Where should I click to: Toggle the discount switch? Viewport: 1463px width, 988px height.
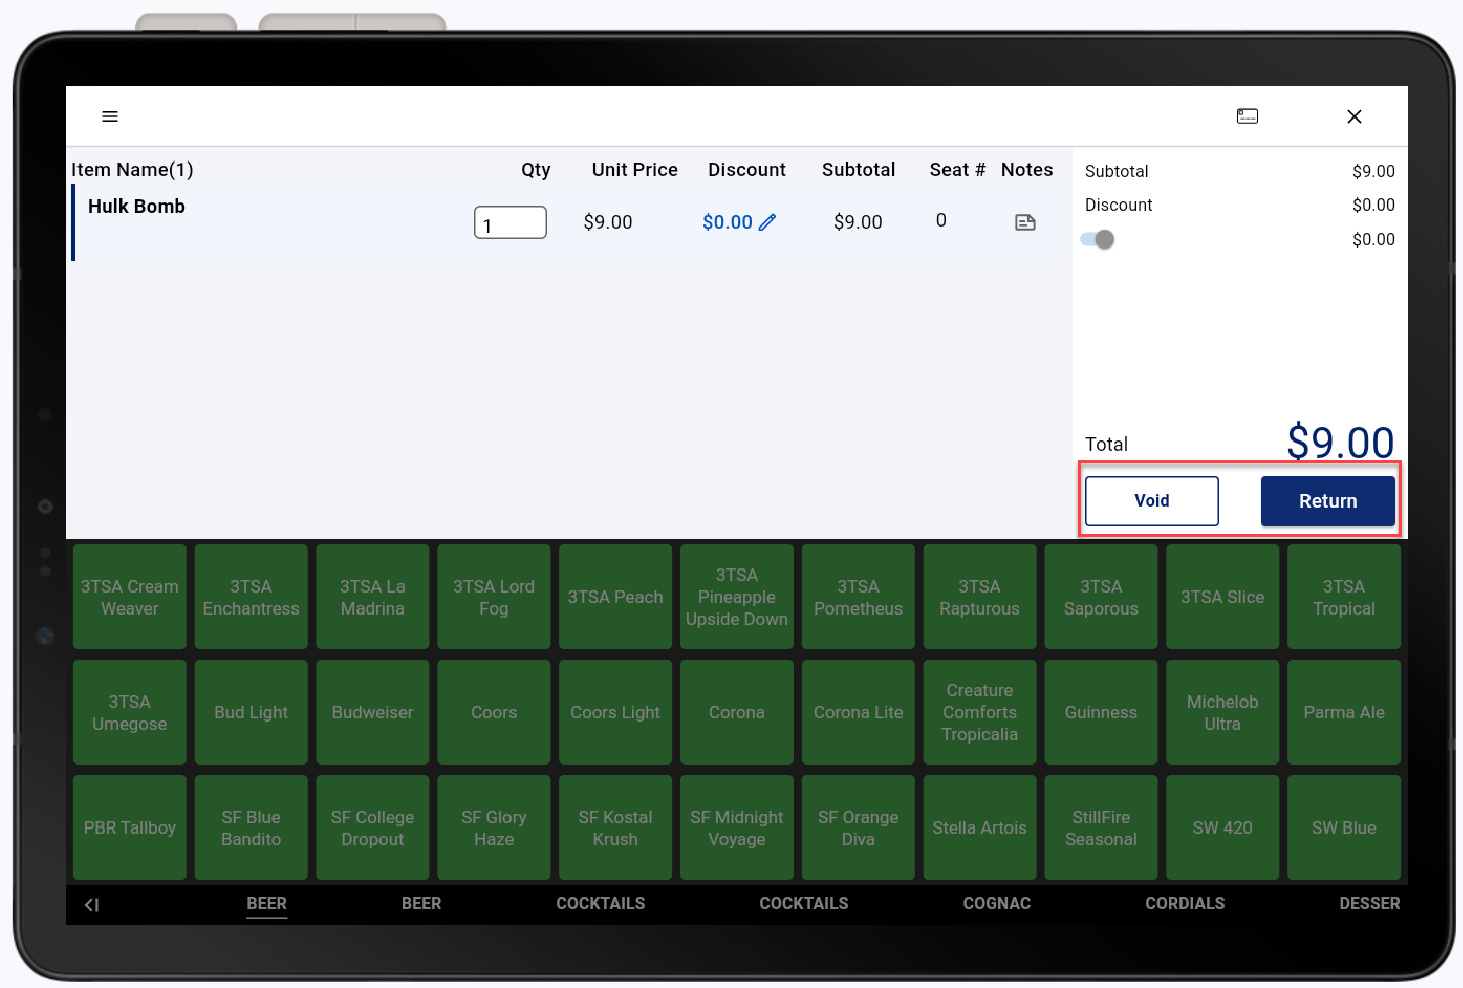click(1097, 239)
